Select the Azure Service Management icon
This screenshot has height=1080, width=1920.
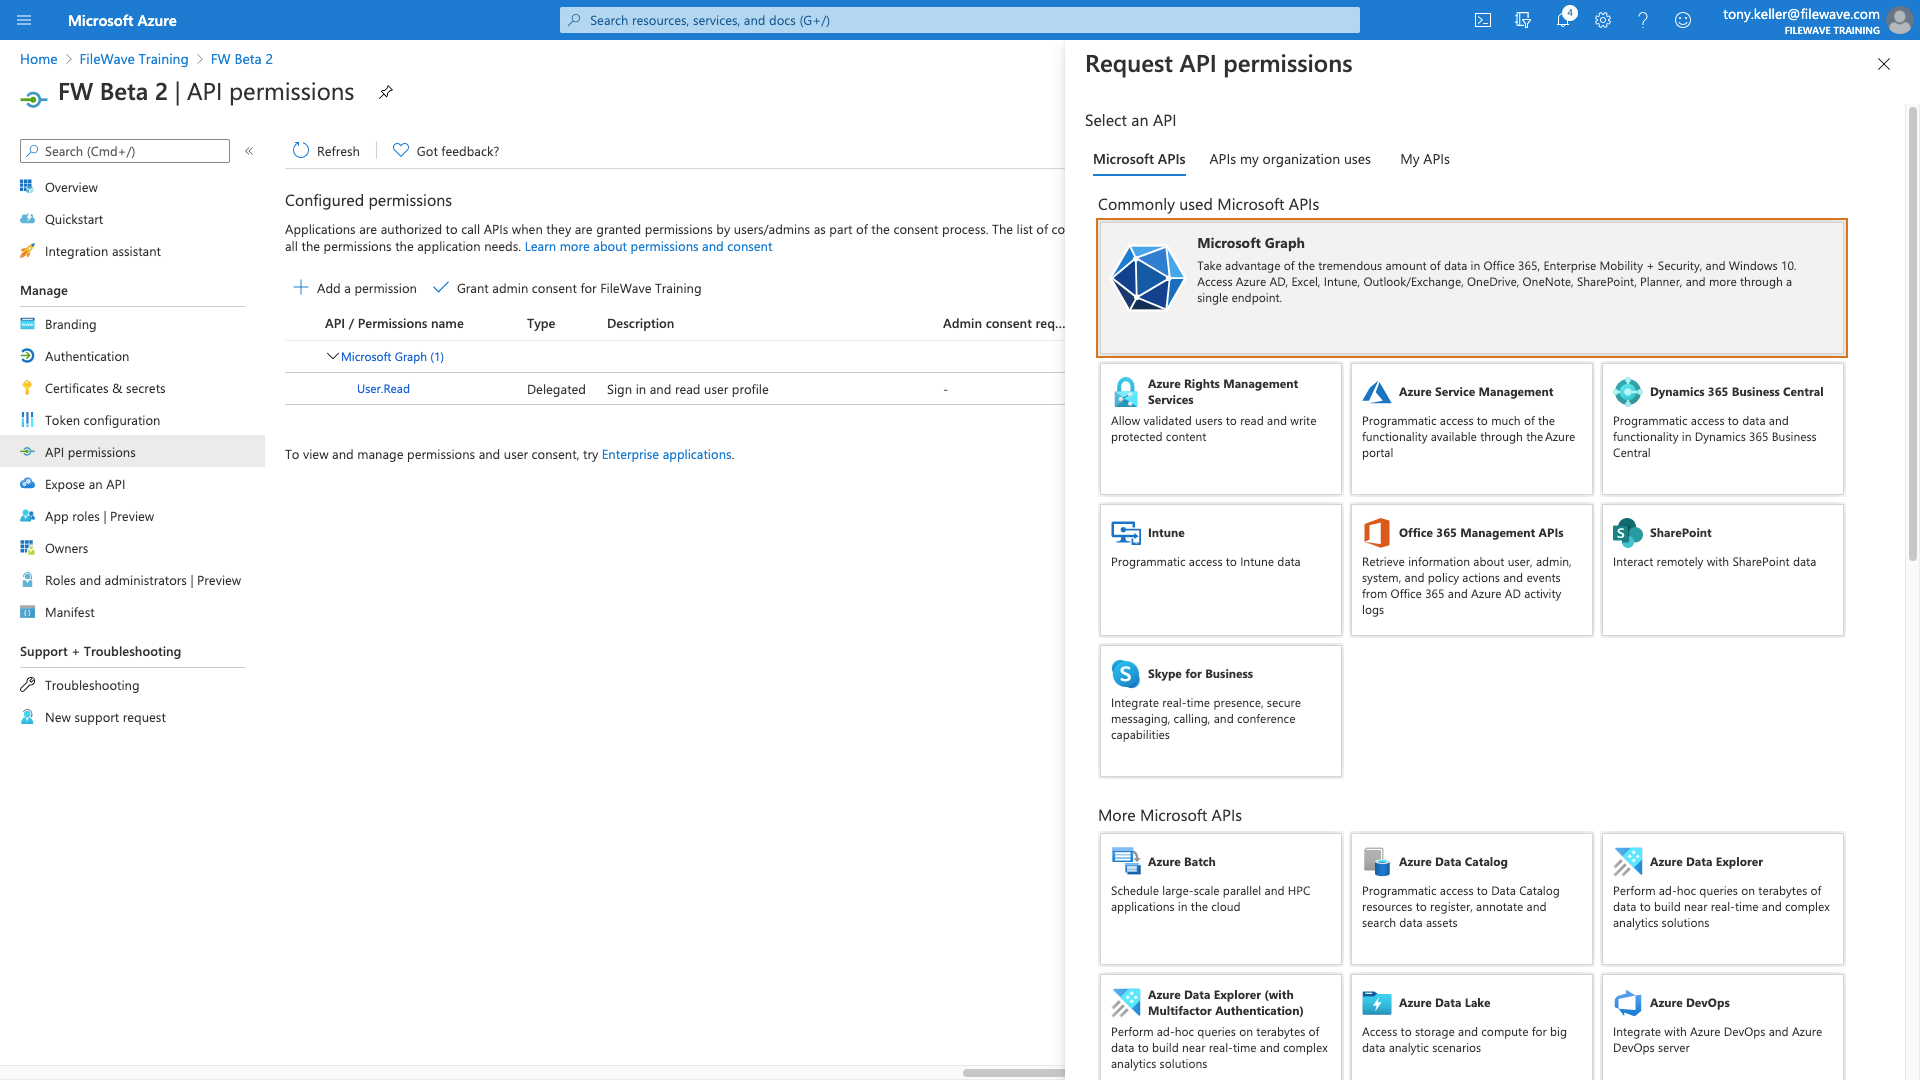point(1376,392)
